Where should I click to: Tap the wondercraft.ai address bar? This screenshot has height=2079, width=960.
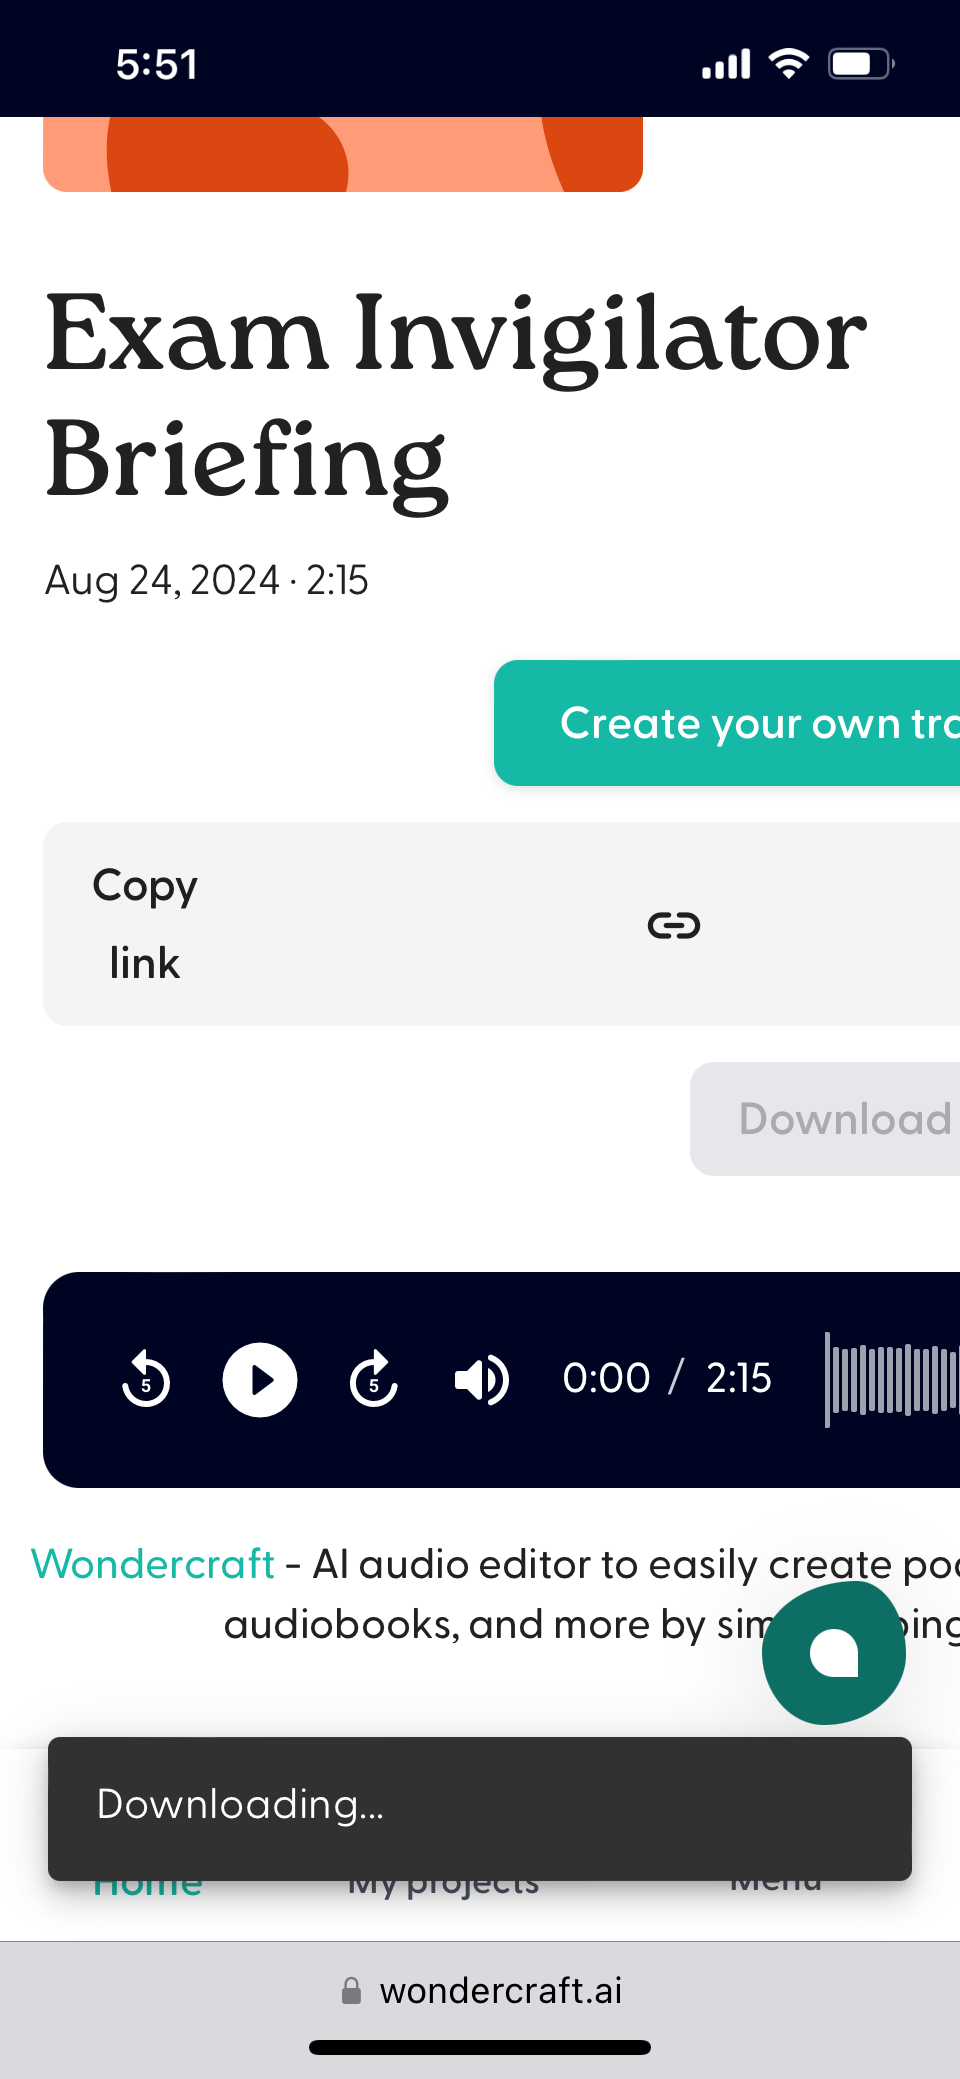pos(500,1991)
